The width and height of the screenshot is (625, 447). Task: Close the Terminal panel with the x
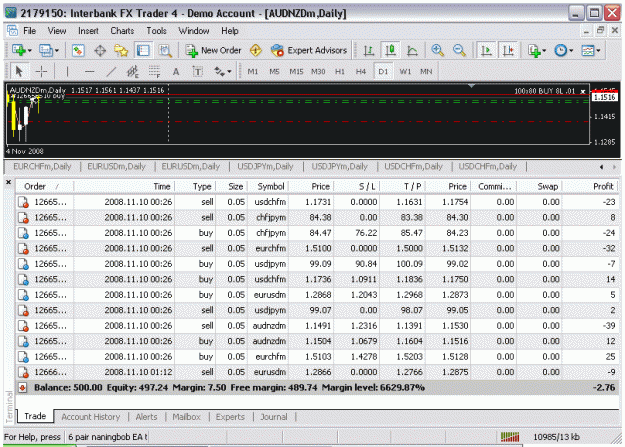point(8,182)
